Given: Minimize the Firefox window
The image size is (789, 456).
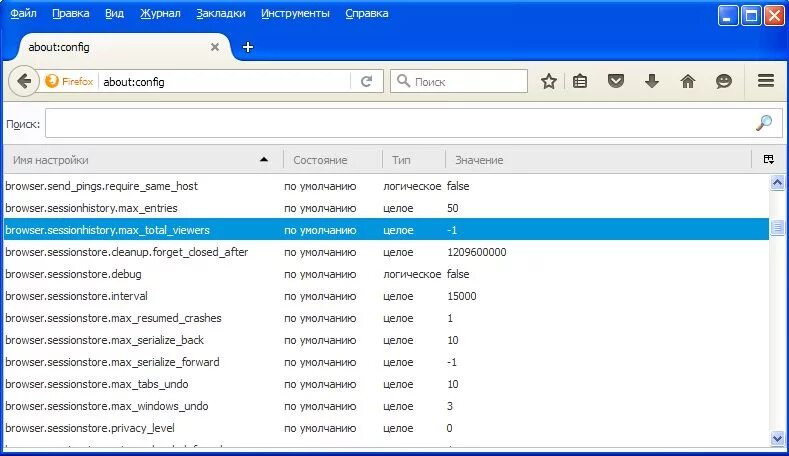Looking at the screenshot, I should click(728, 16).
